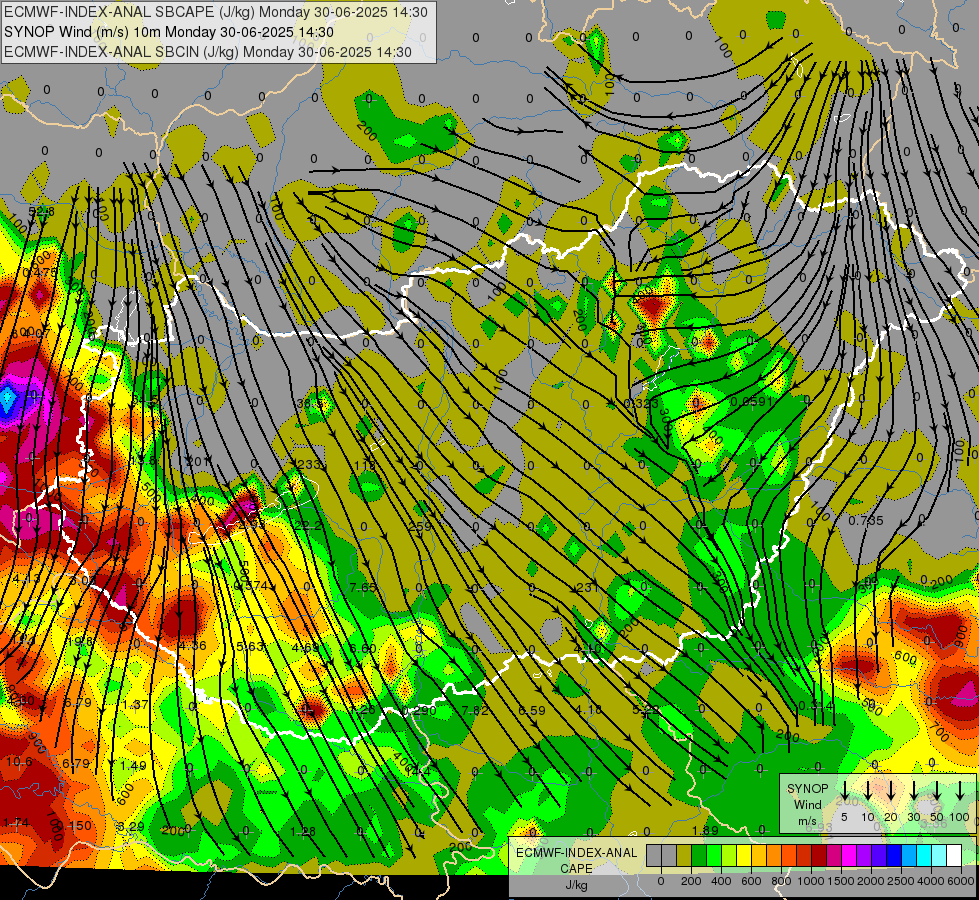
Task: Click the 118 grid value on the map
Action: [365, 465]
